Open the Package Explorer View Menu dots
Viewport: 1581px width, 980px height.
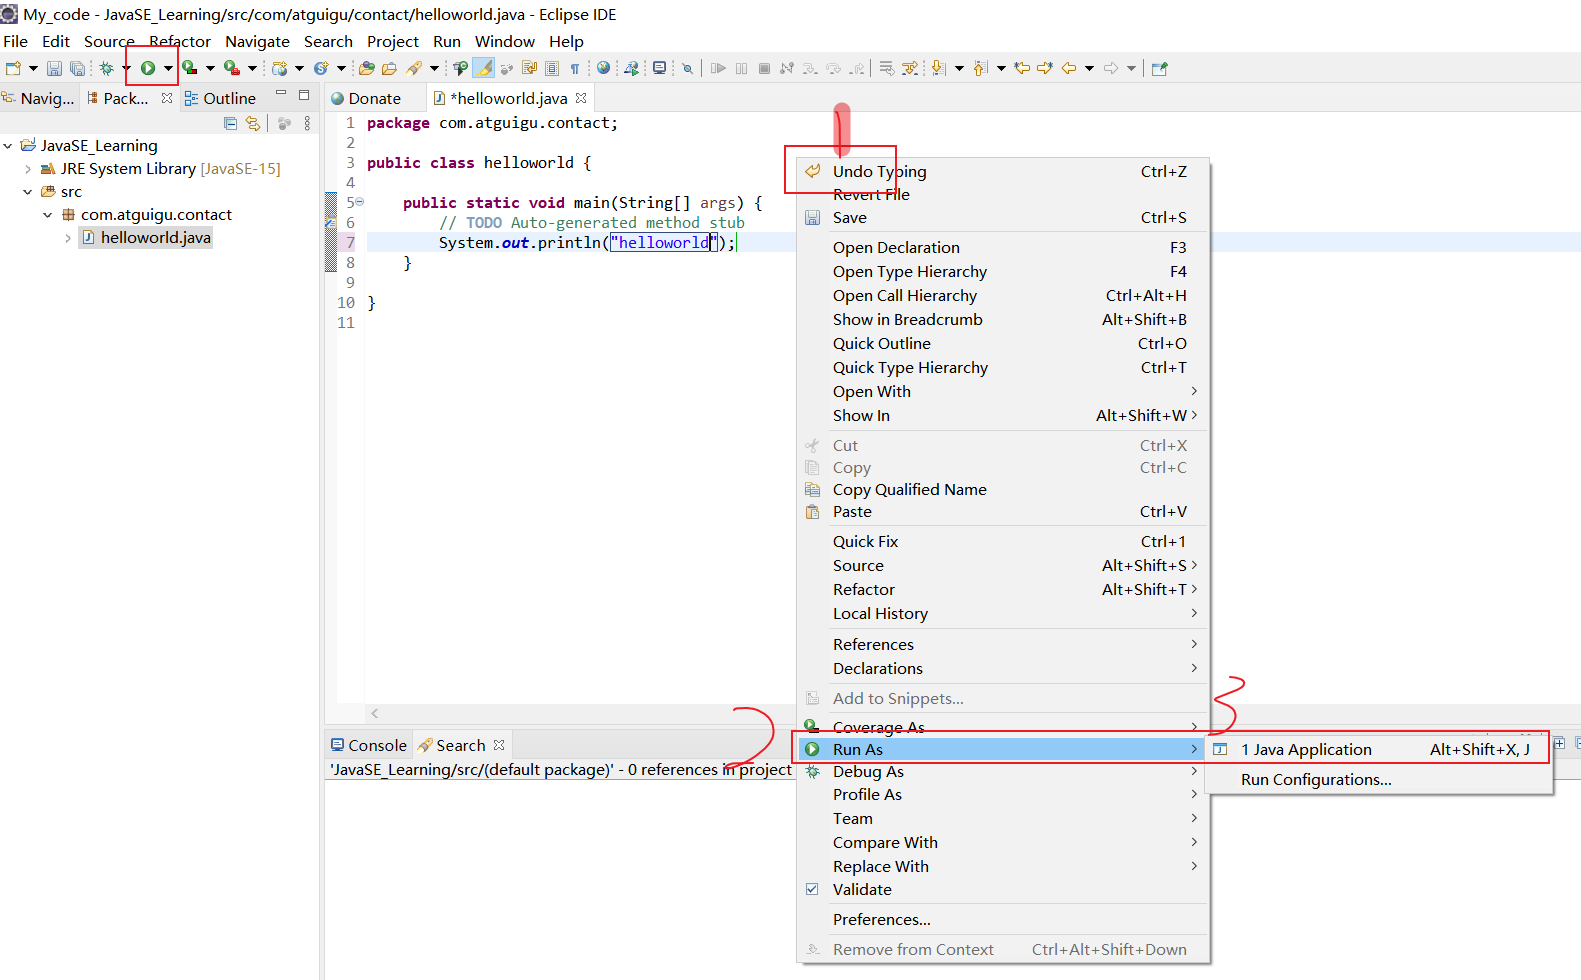tap(307, 123)
